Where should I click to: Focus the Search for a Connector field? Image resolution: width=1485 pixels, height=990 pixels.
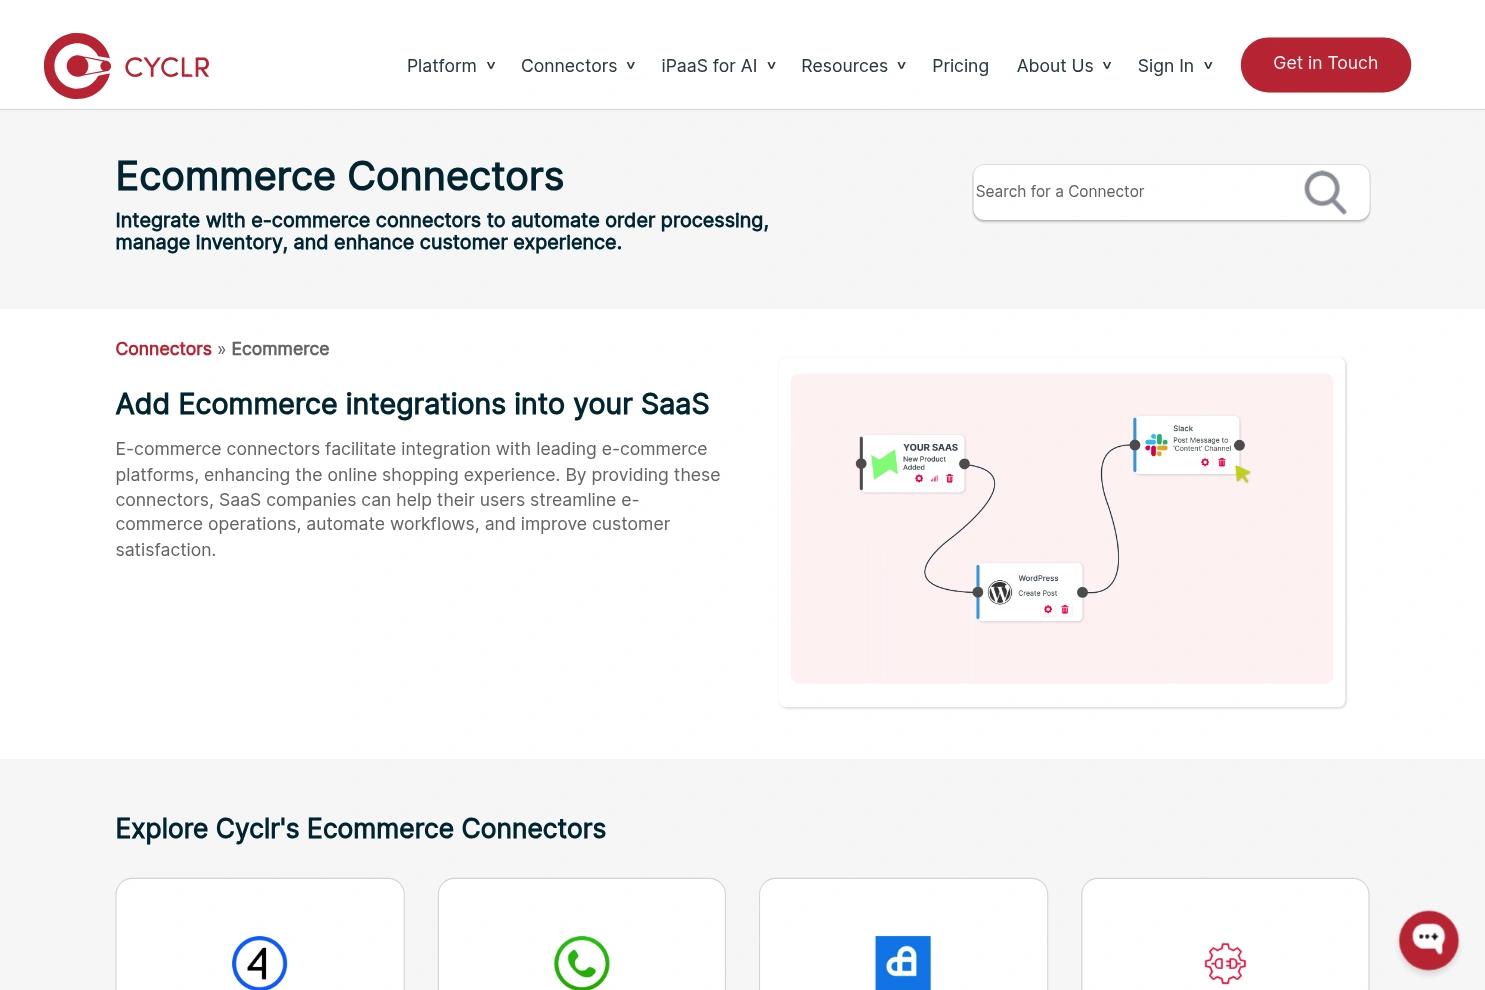(x=1135, y=192)
